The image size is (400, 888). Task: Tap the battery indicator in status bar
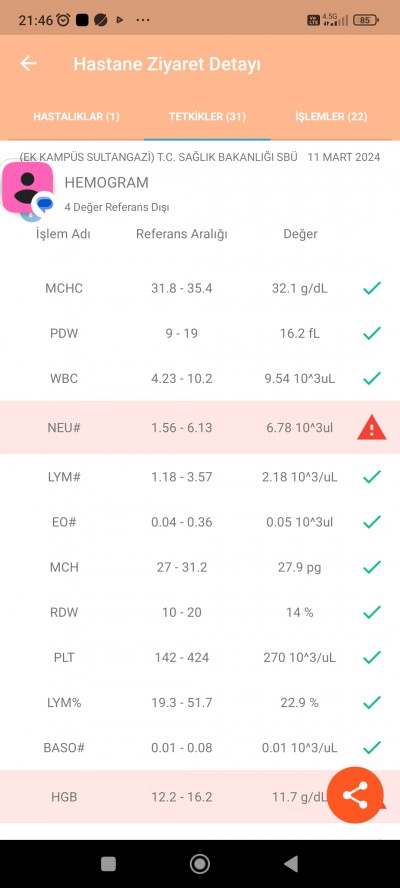click(x=366, y=20)
